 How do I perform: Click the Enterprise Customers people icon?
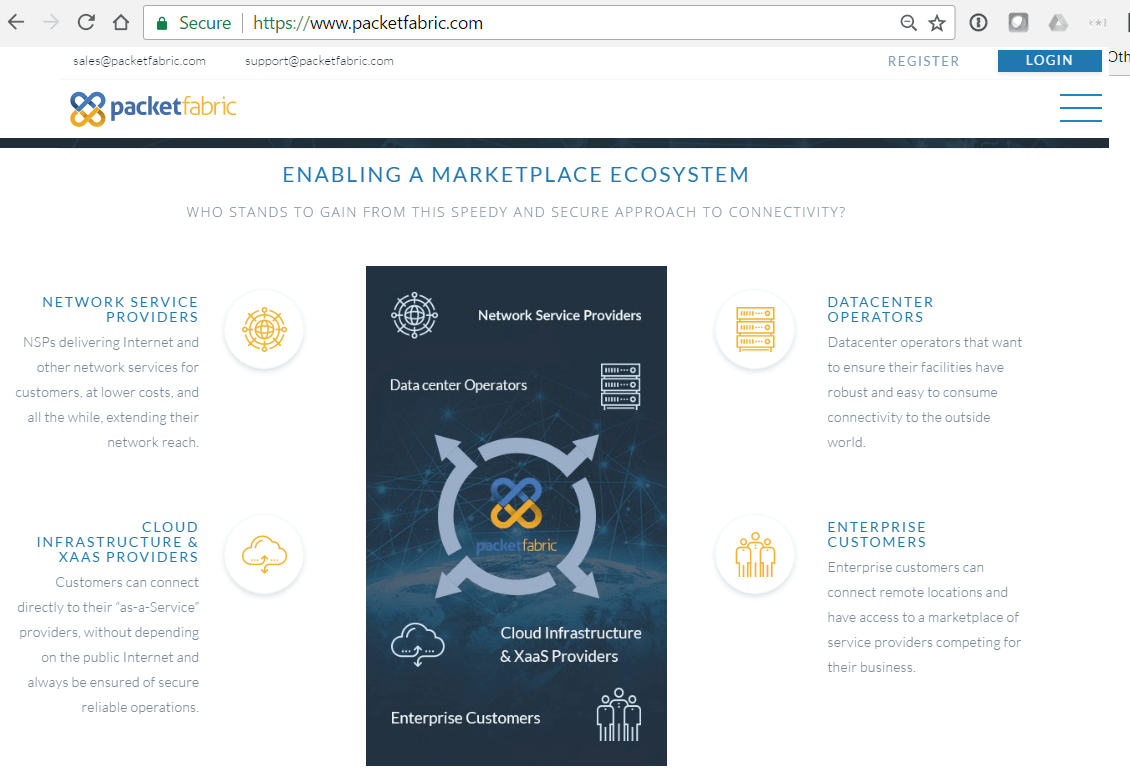pyautogui.click(x=755, y=554)
